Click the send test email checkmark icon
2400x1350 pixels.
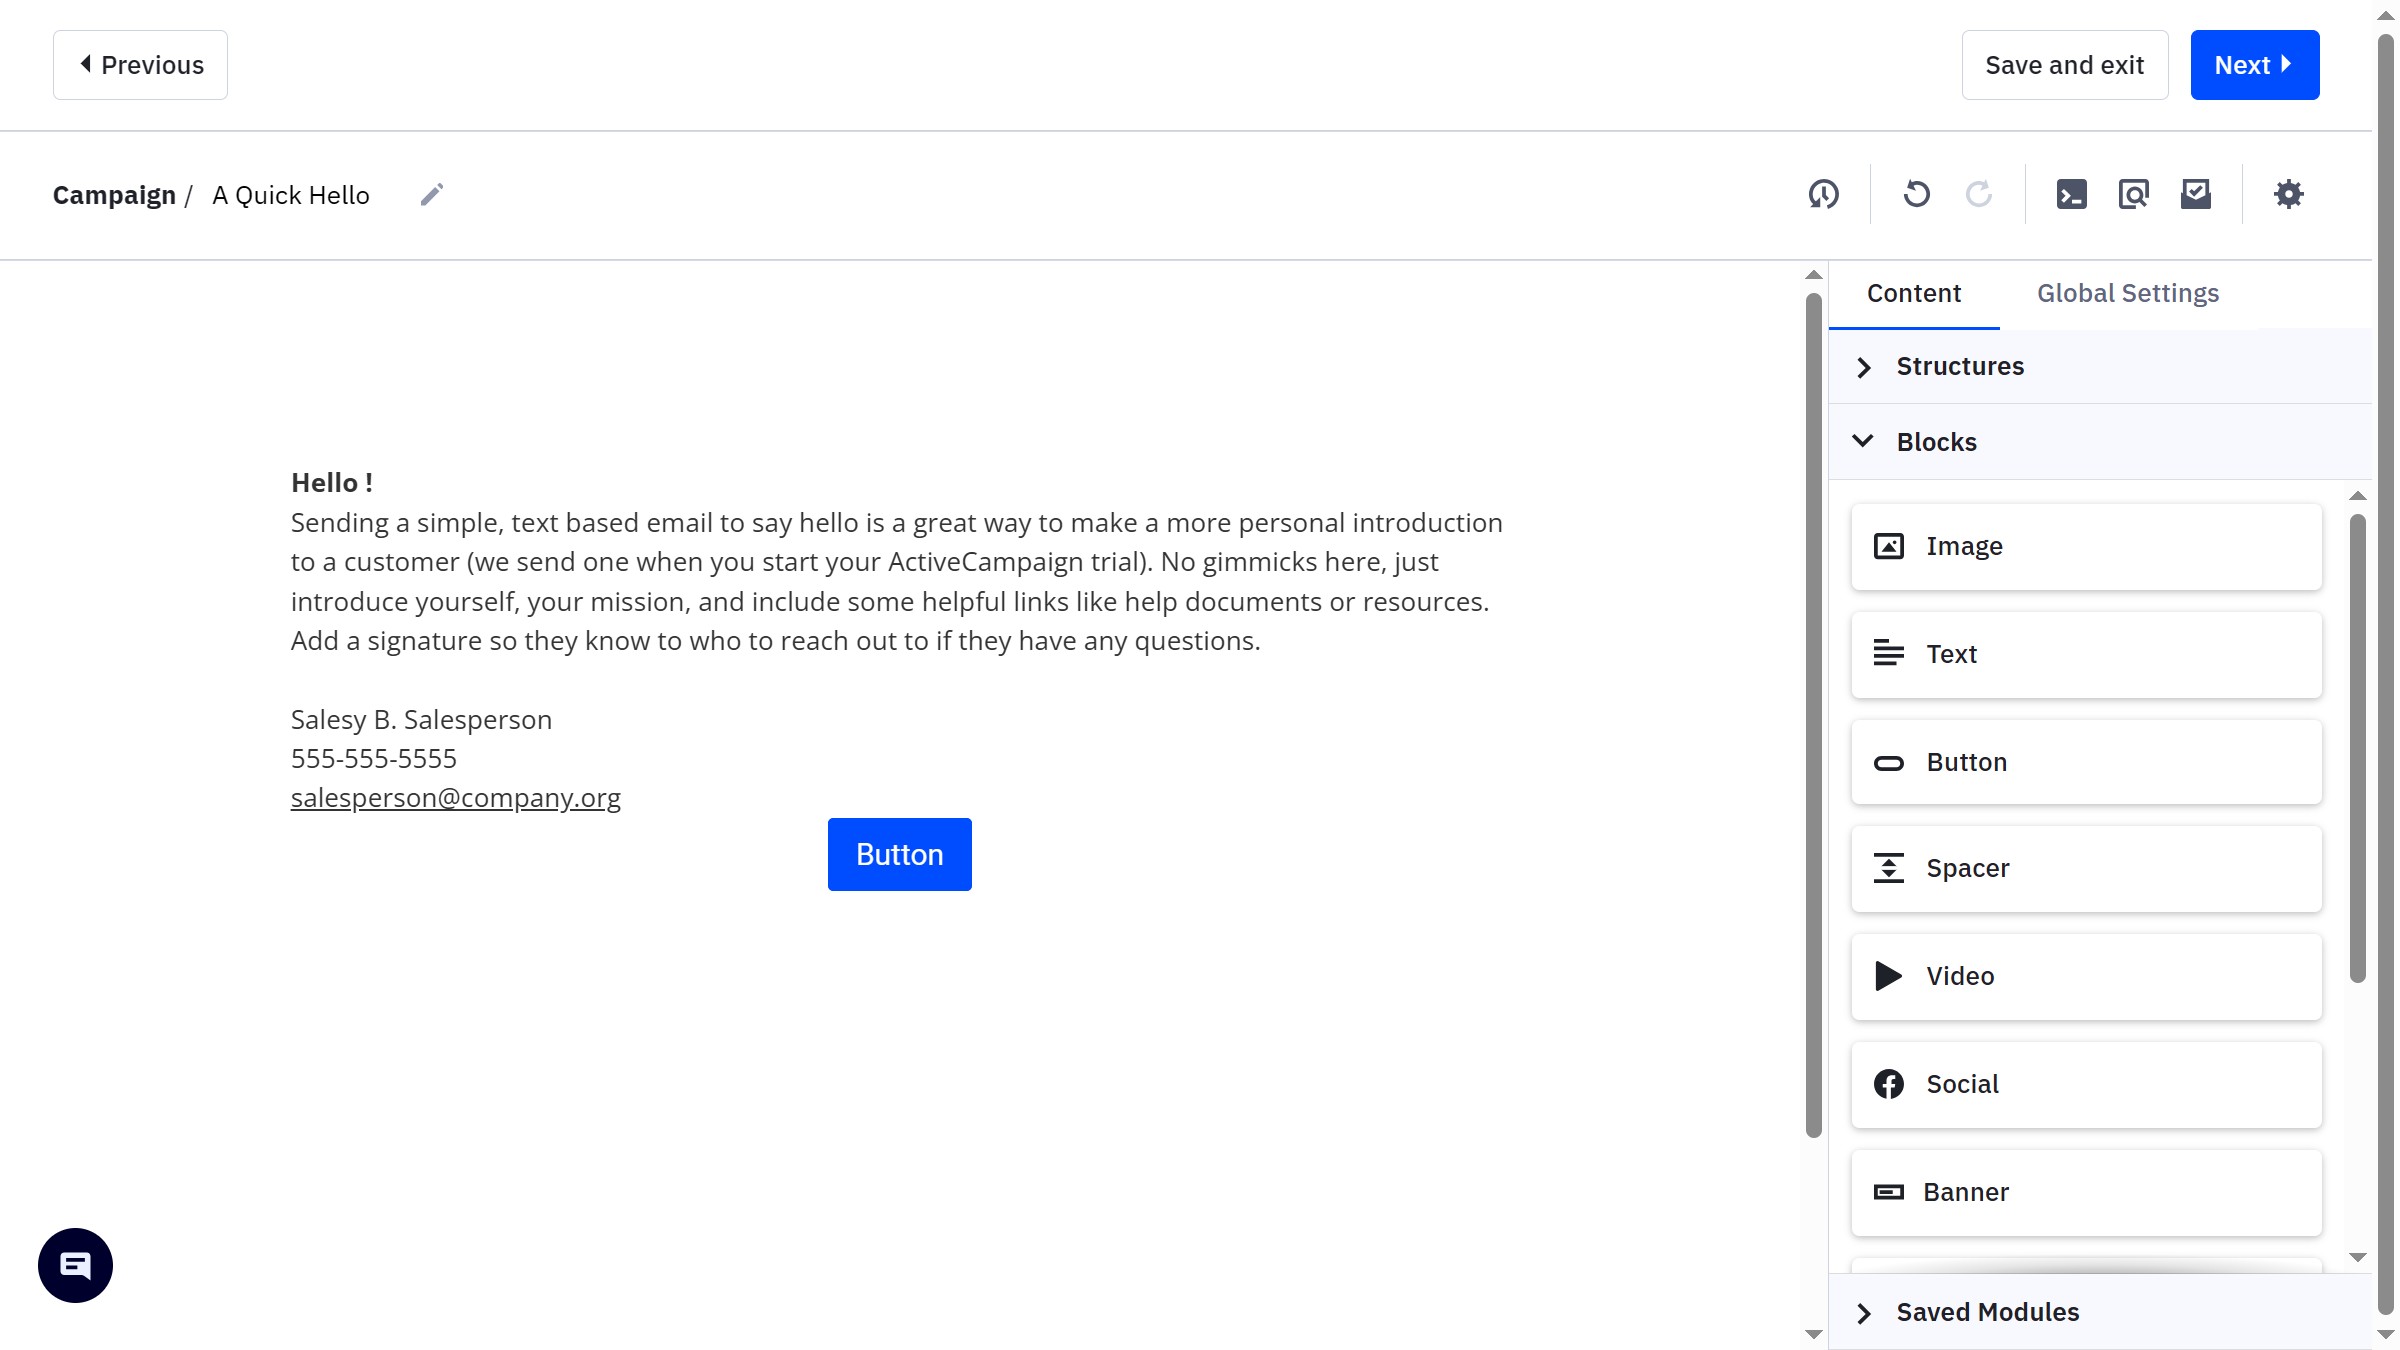[2195, 194]
